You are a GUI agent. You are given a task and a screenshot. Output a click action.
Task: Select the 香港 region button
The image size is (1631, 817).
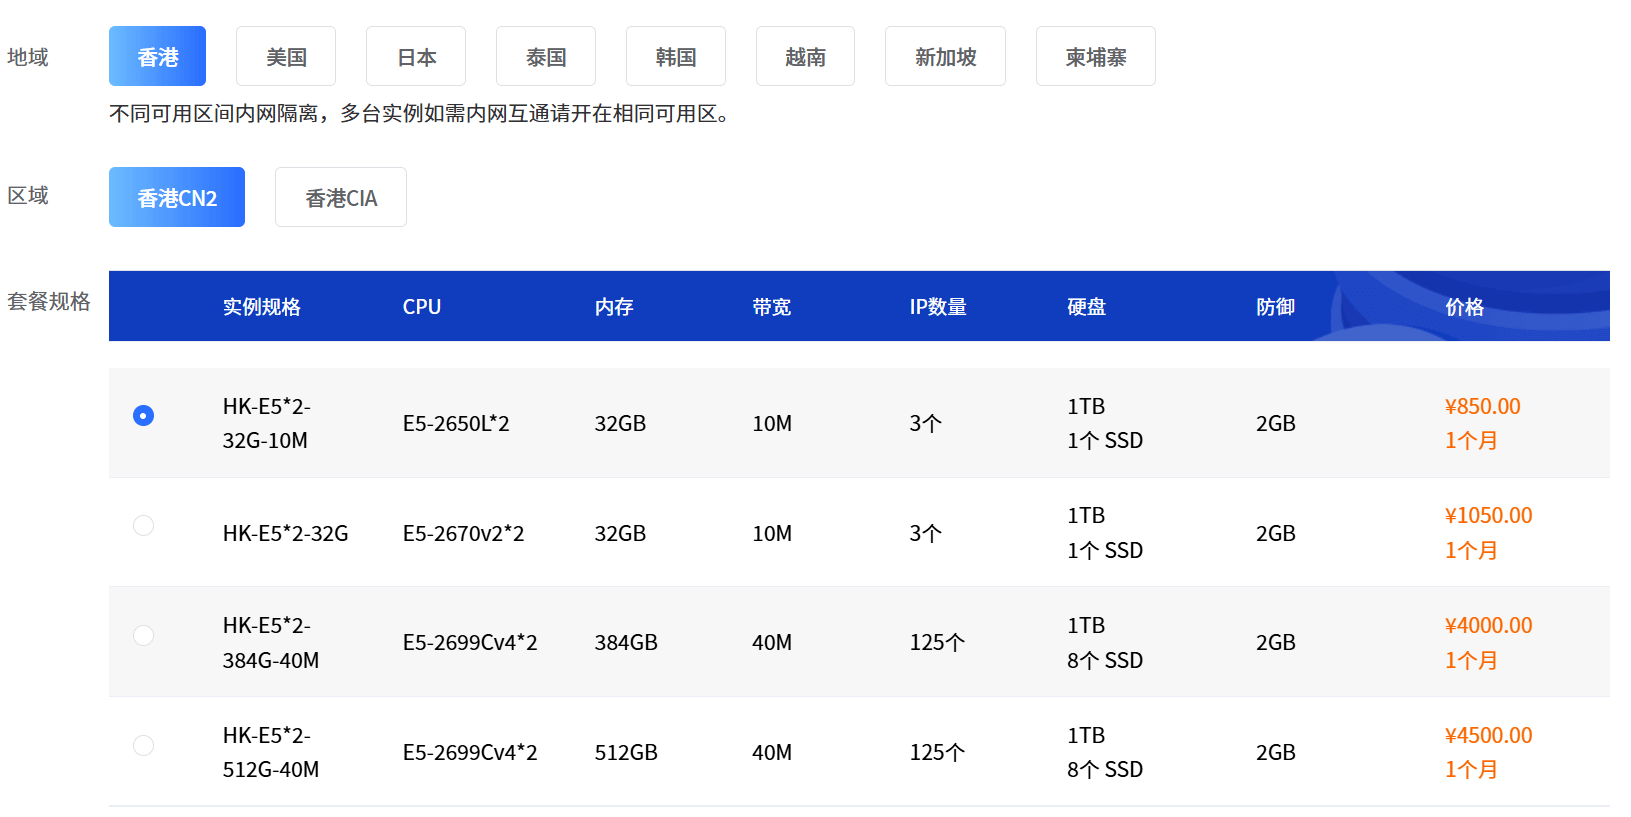157,57
